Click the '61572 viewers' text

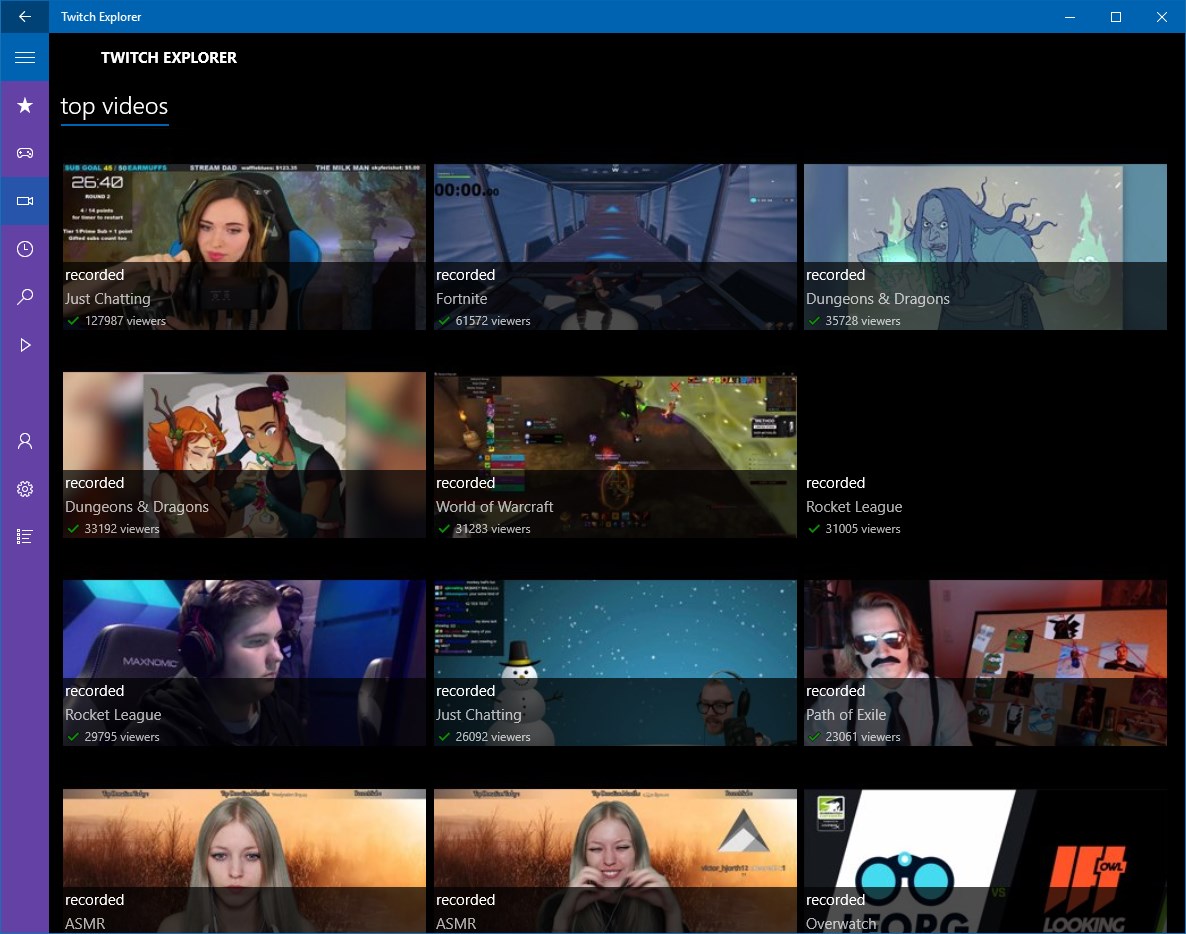pos(492,321)
